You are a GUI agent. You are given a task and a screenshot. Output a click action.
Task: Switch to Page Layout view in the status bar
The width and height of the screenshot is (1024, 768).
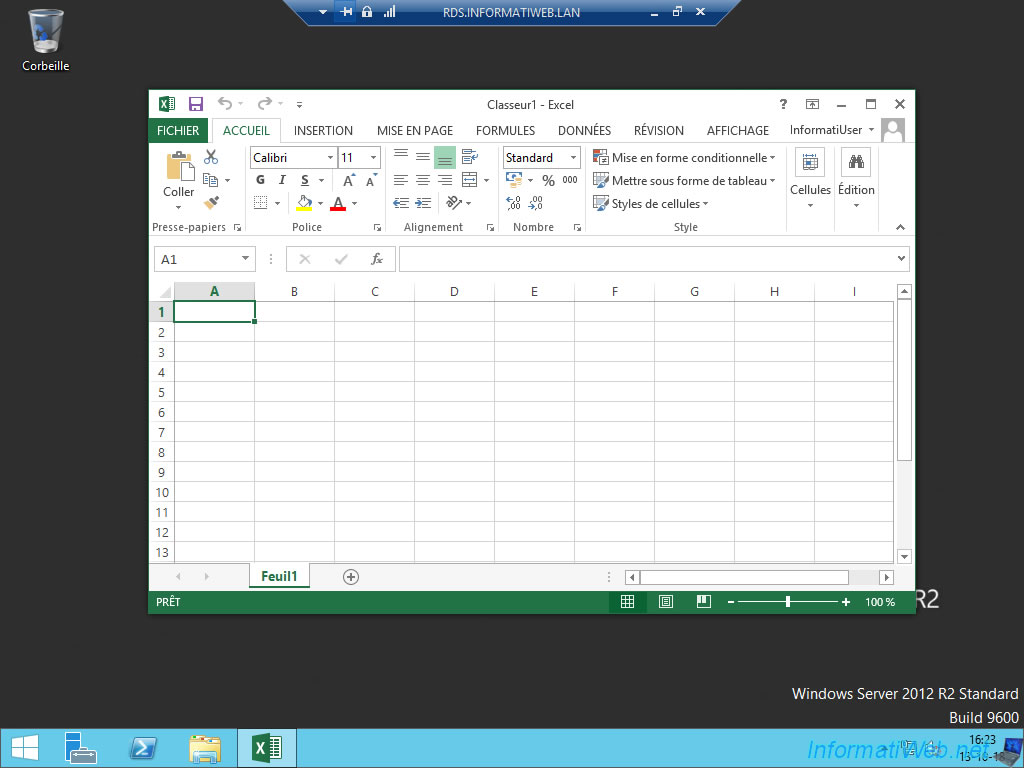(665, 602)
